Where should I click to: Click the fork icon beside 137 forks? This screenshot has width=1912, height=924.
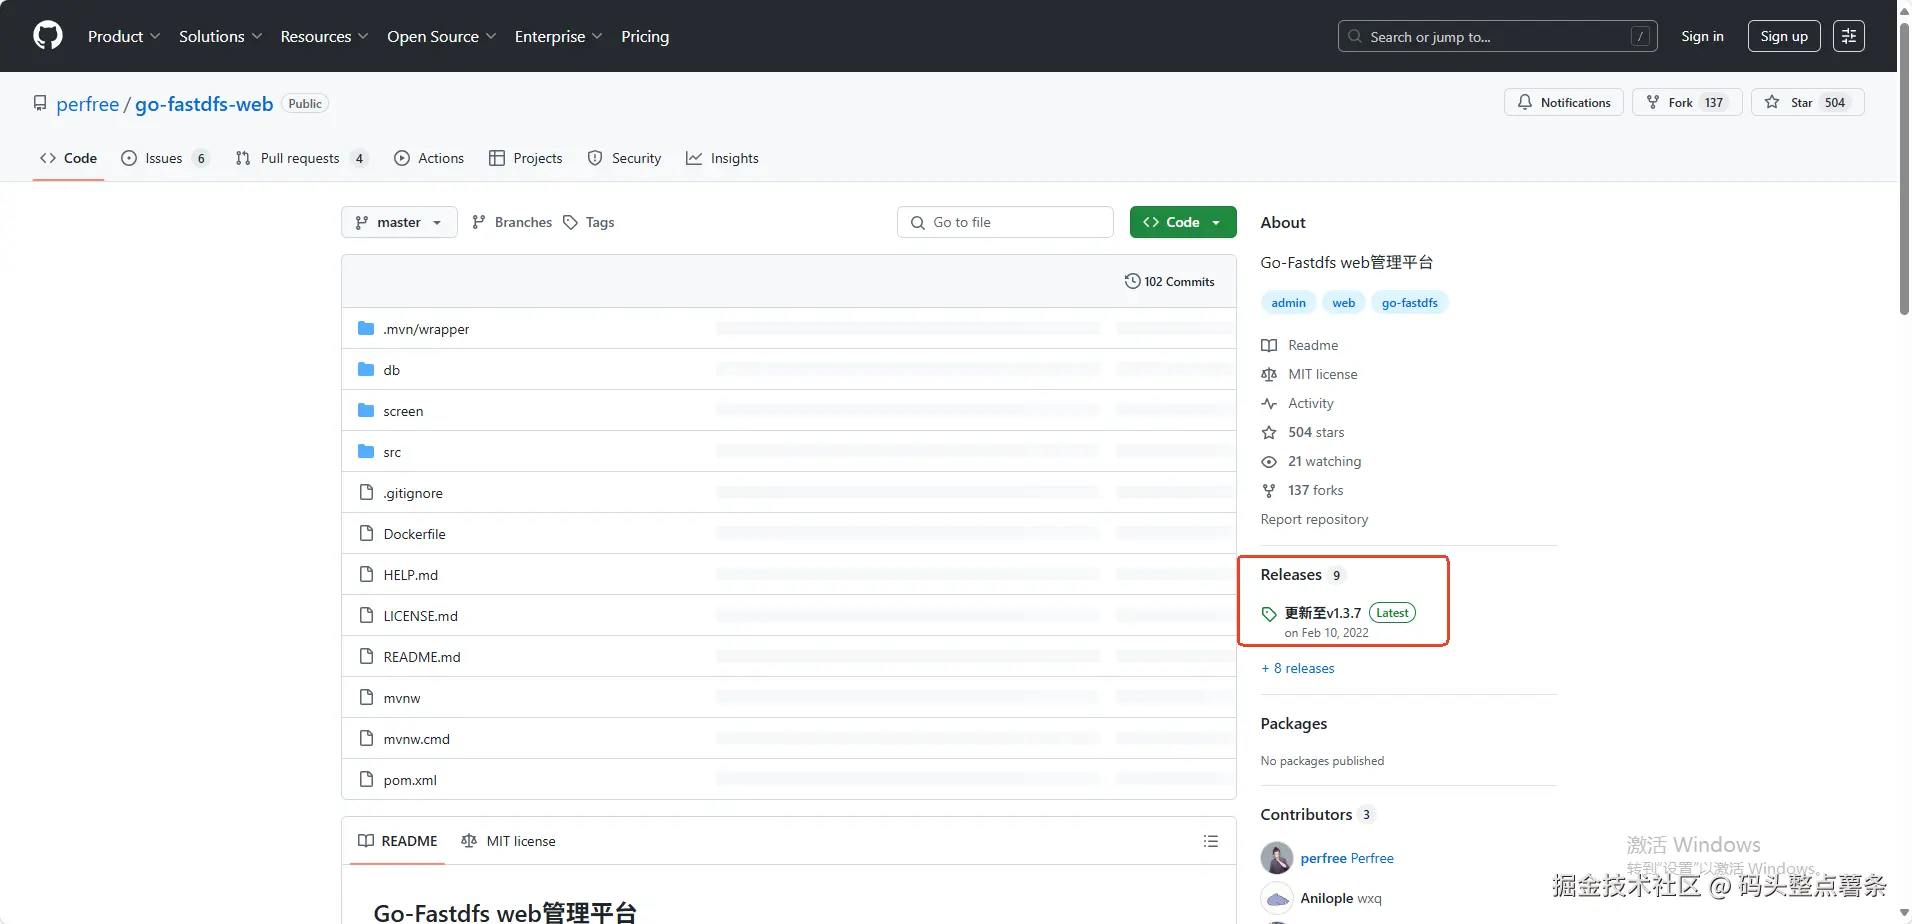tap(1269, 490)
